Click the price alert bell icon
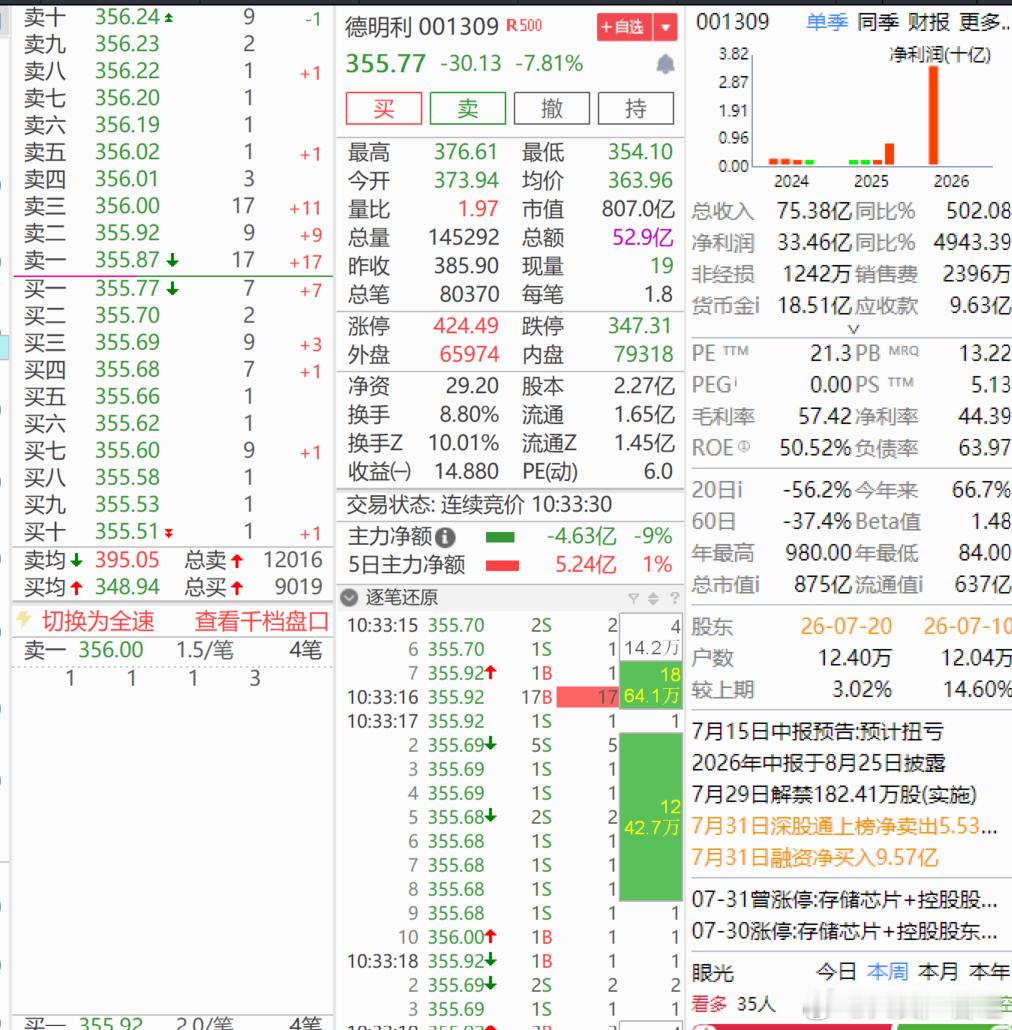1012x1030 pixels. click(665, 64)
